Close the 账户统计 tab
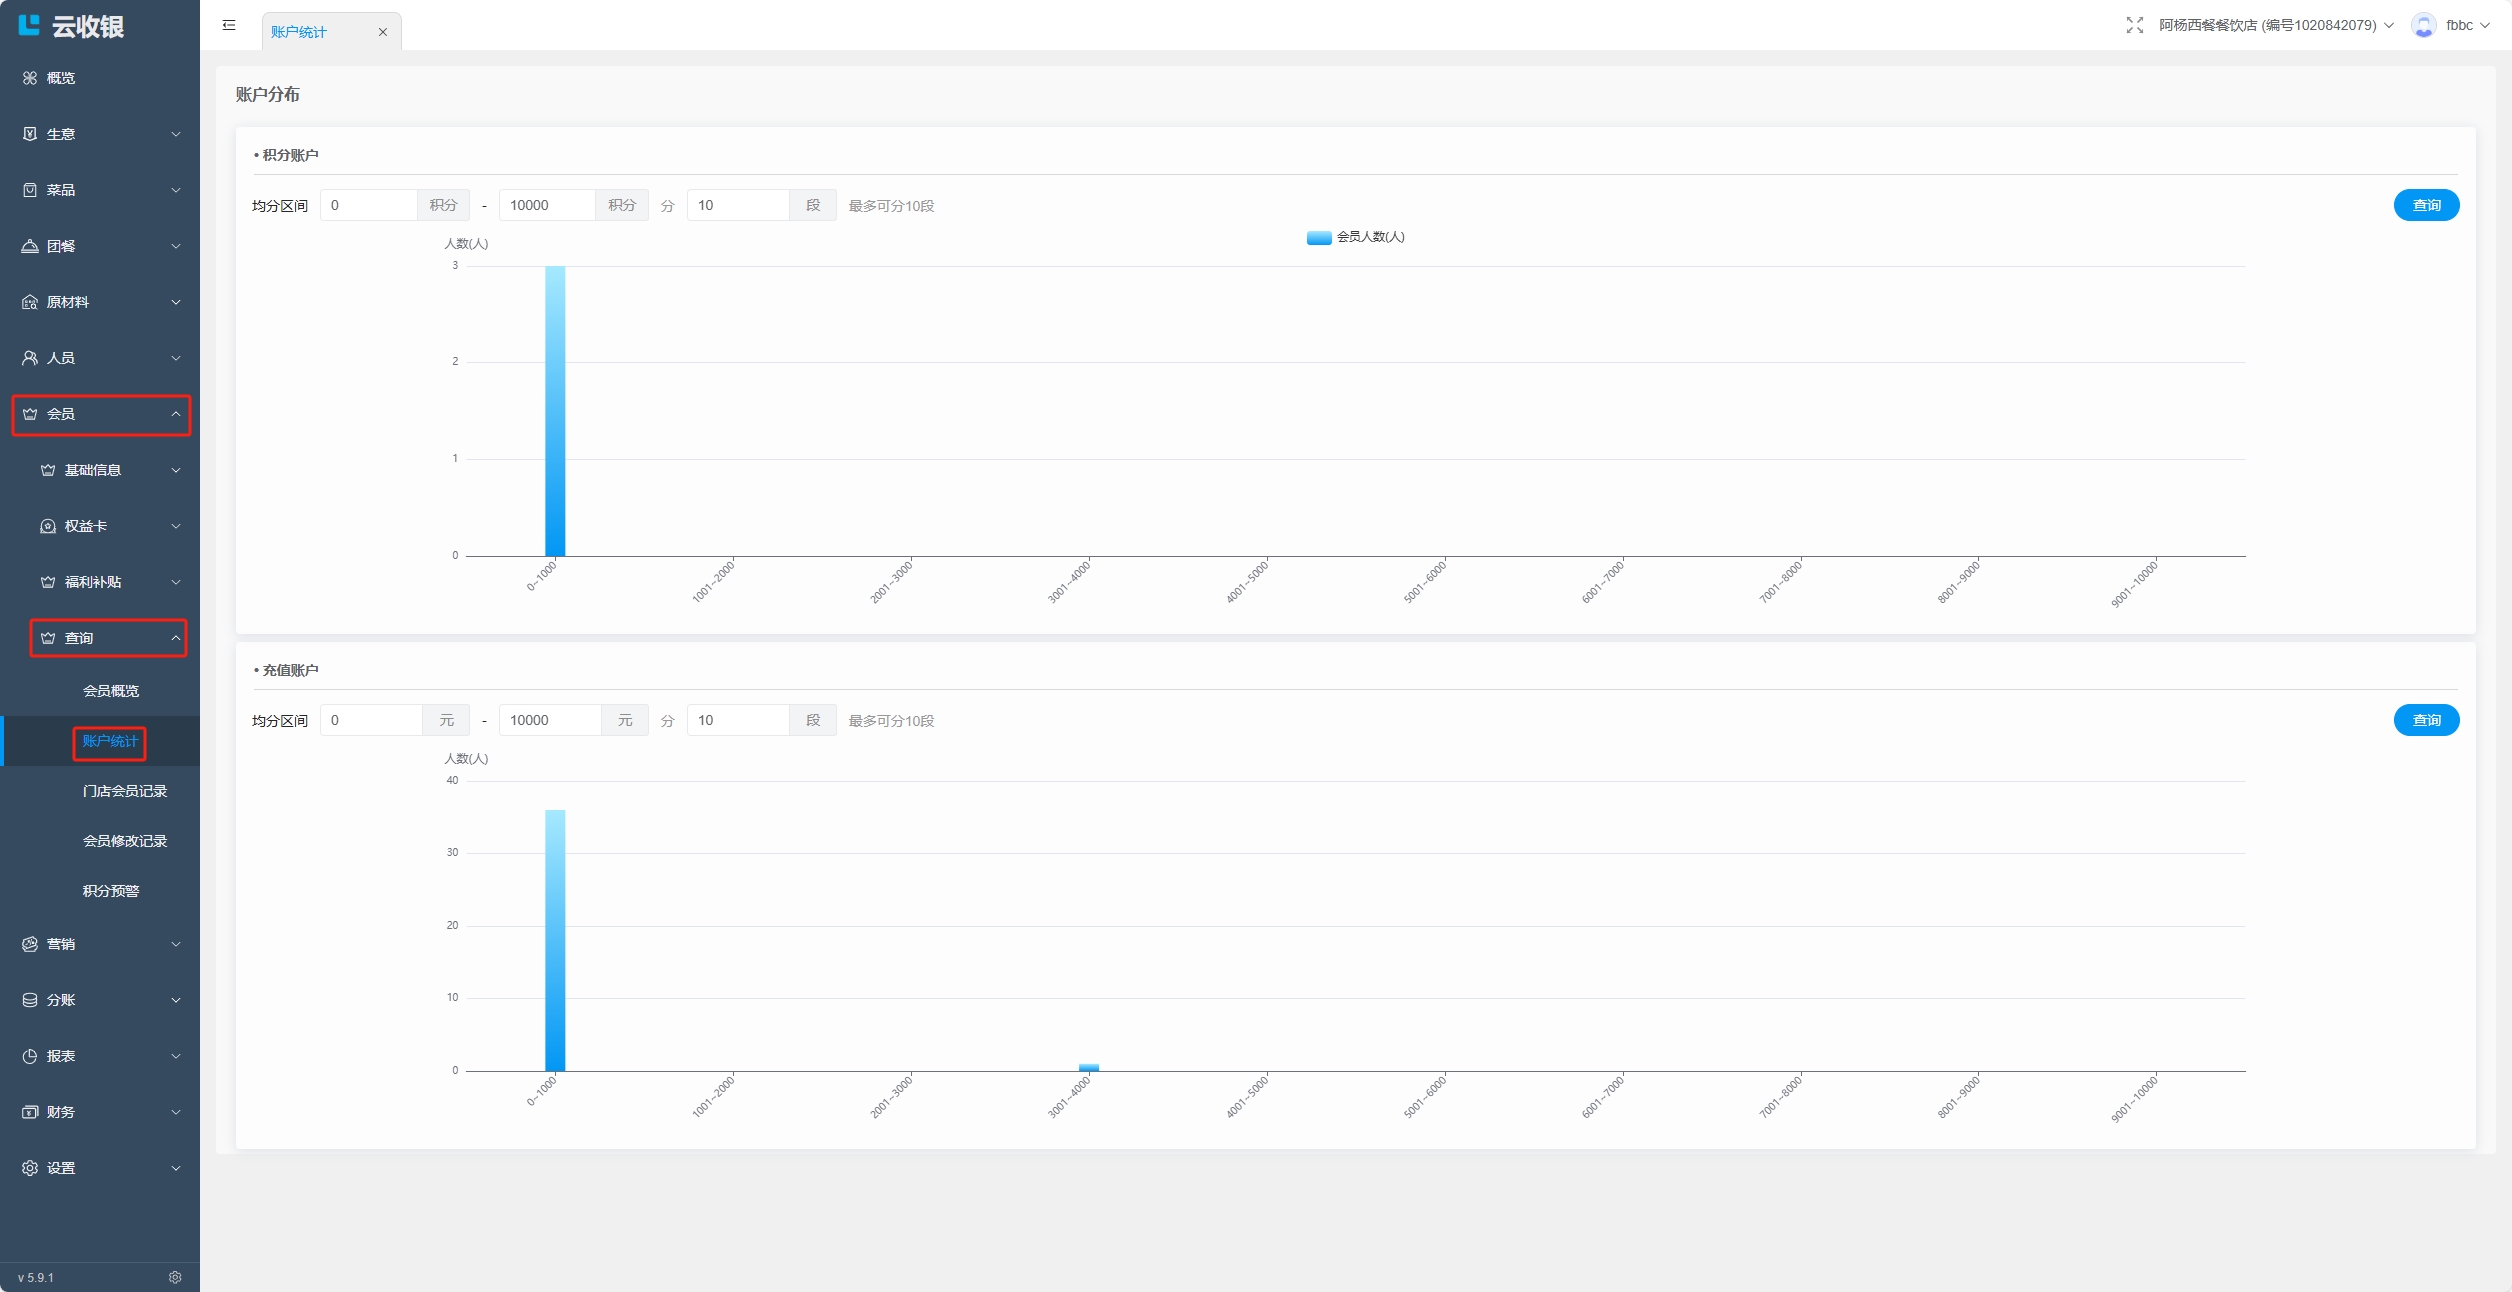Image resolution: width=2512 pixels, height=1292 pixels. click(x=382, y=32)
